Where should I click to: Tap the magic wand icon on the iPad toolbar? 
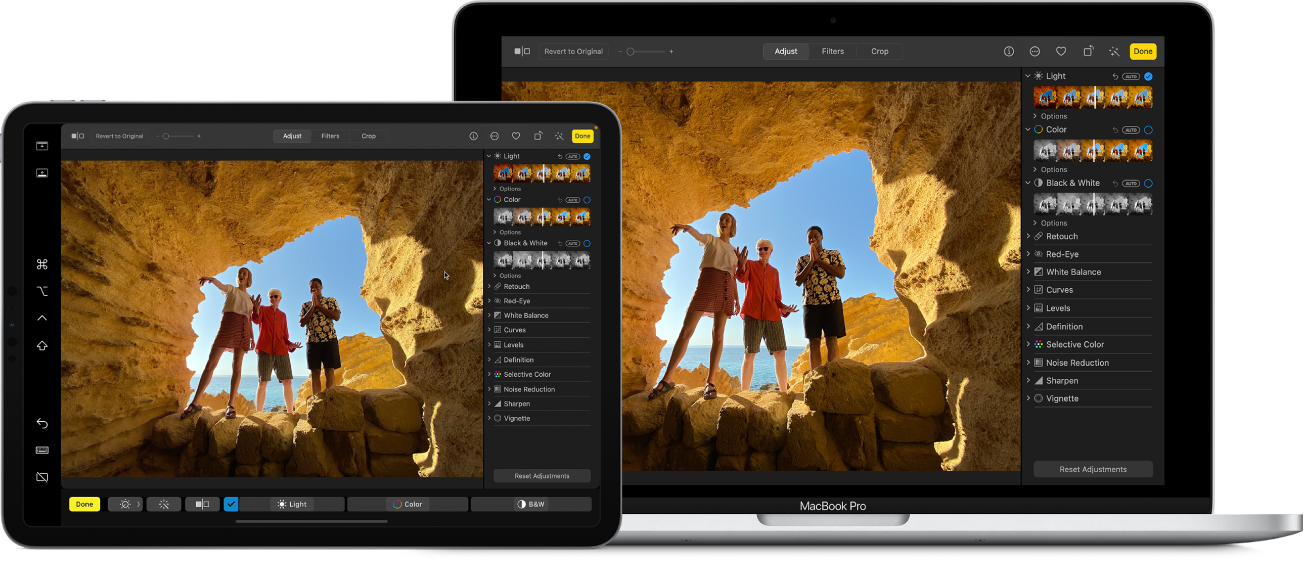(x=559, y=136)
